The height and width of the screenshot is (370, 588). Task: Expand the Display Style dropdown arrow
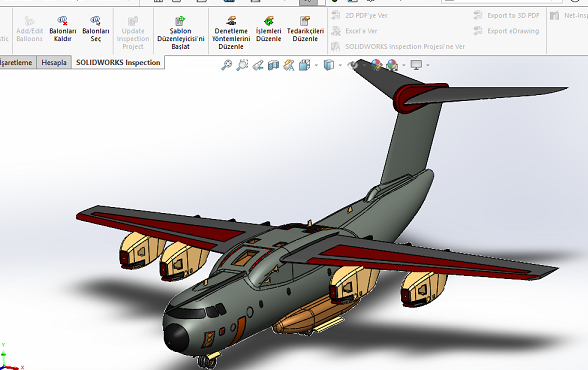[x=340, y=66]
